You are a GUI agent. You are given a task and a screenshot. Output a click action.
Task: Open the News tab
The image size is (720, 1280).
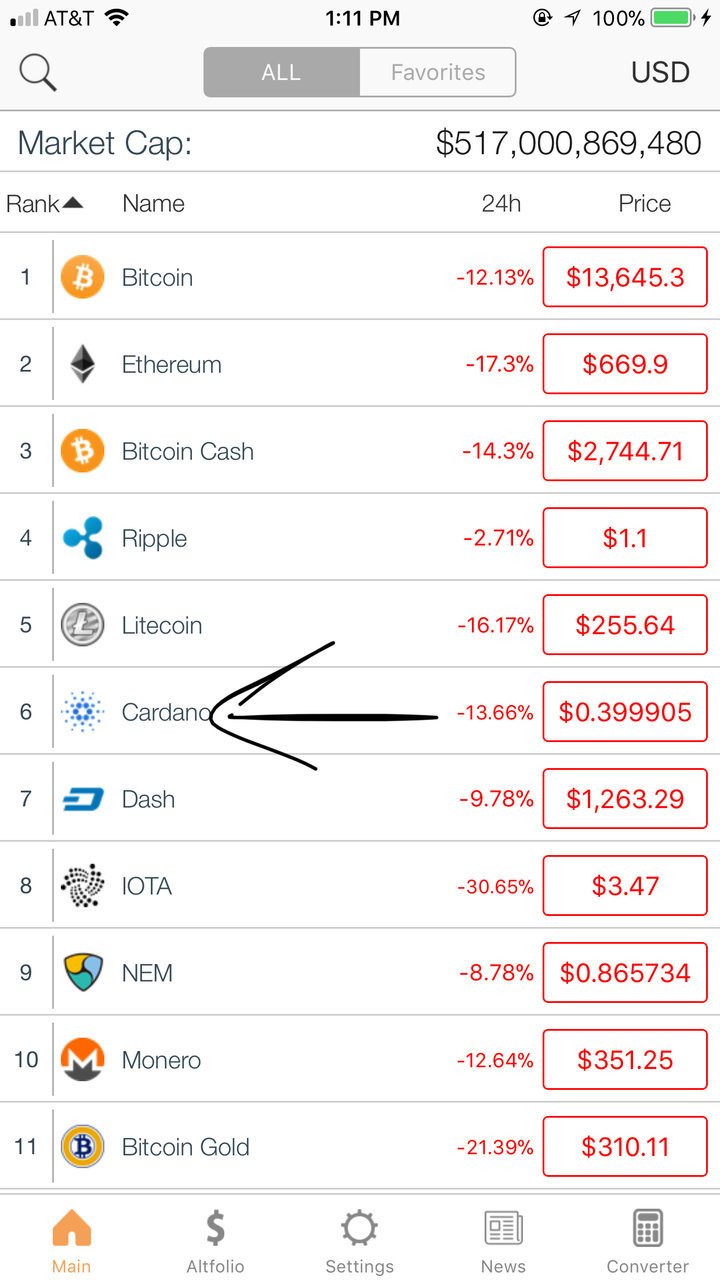[x=503, y=1241]
